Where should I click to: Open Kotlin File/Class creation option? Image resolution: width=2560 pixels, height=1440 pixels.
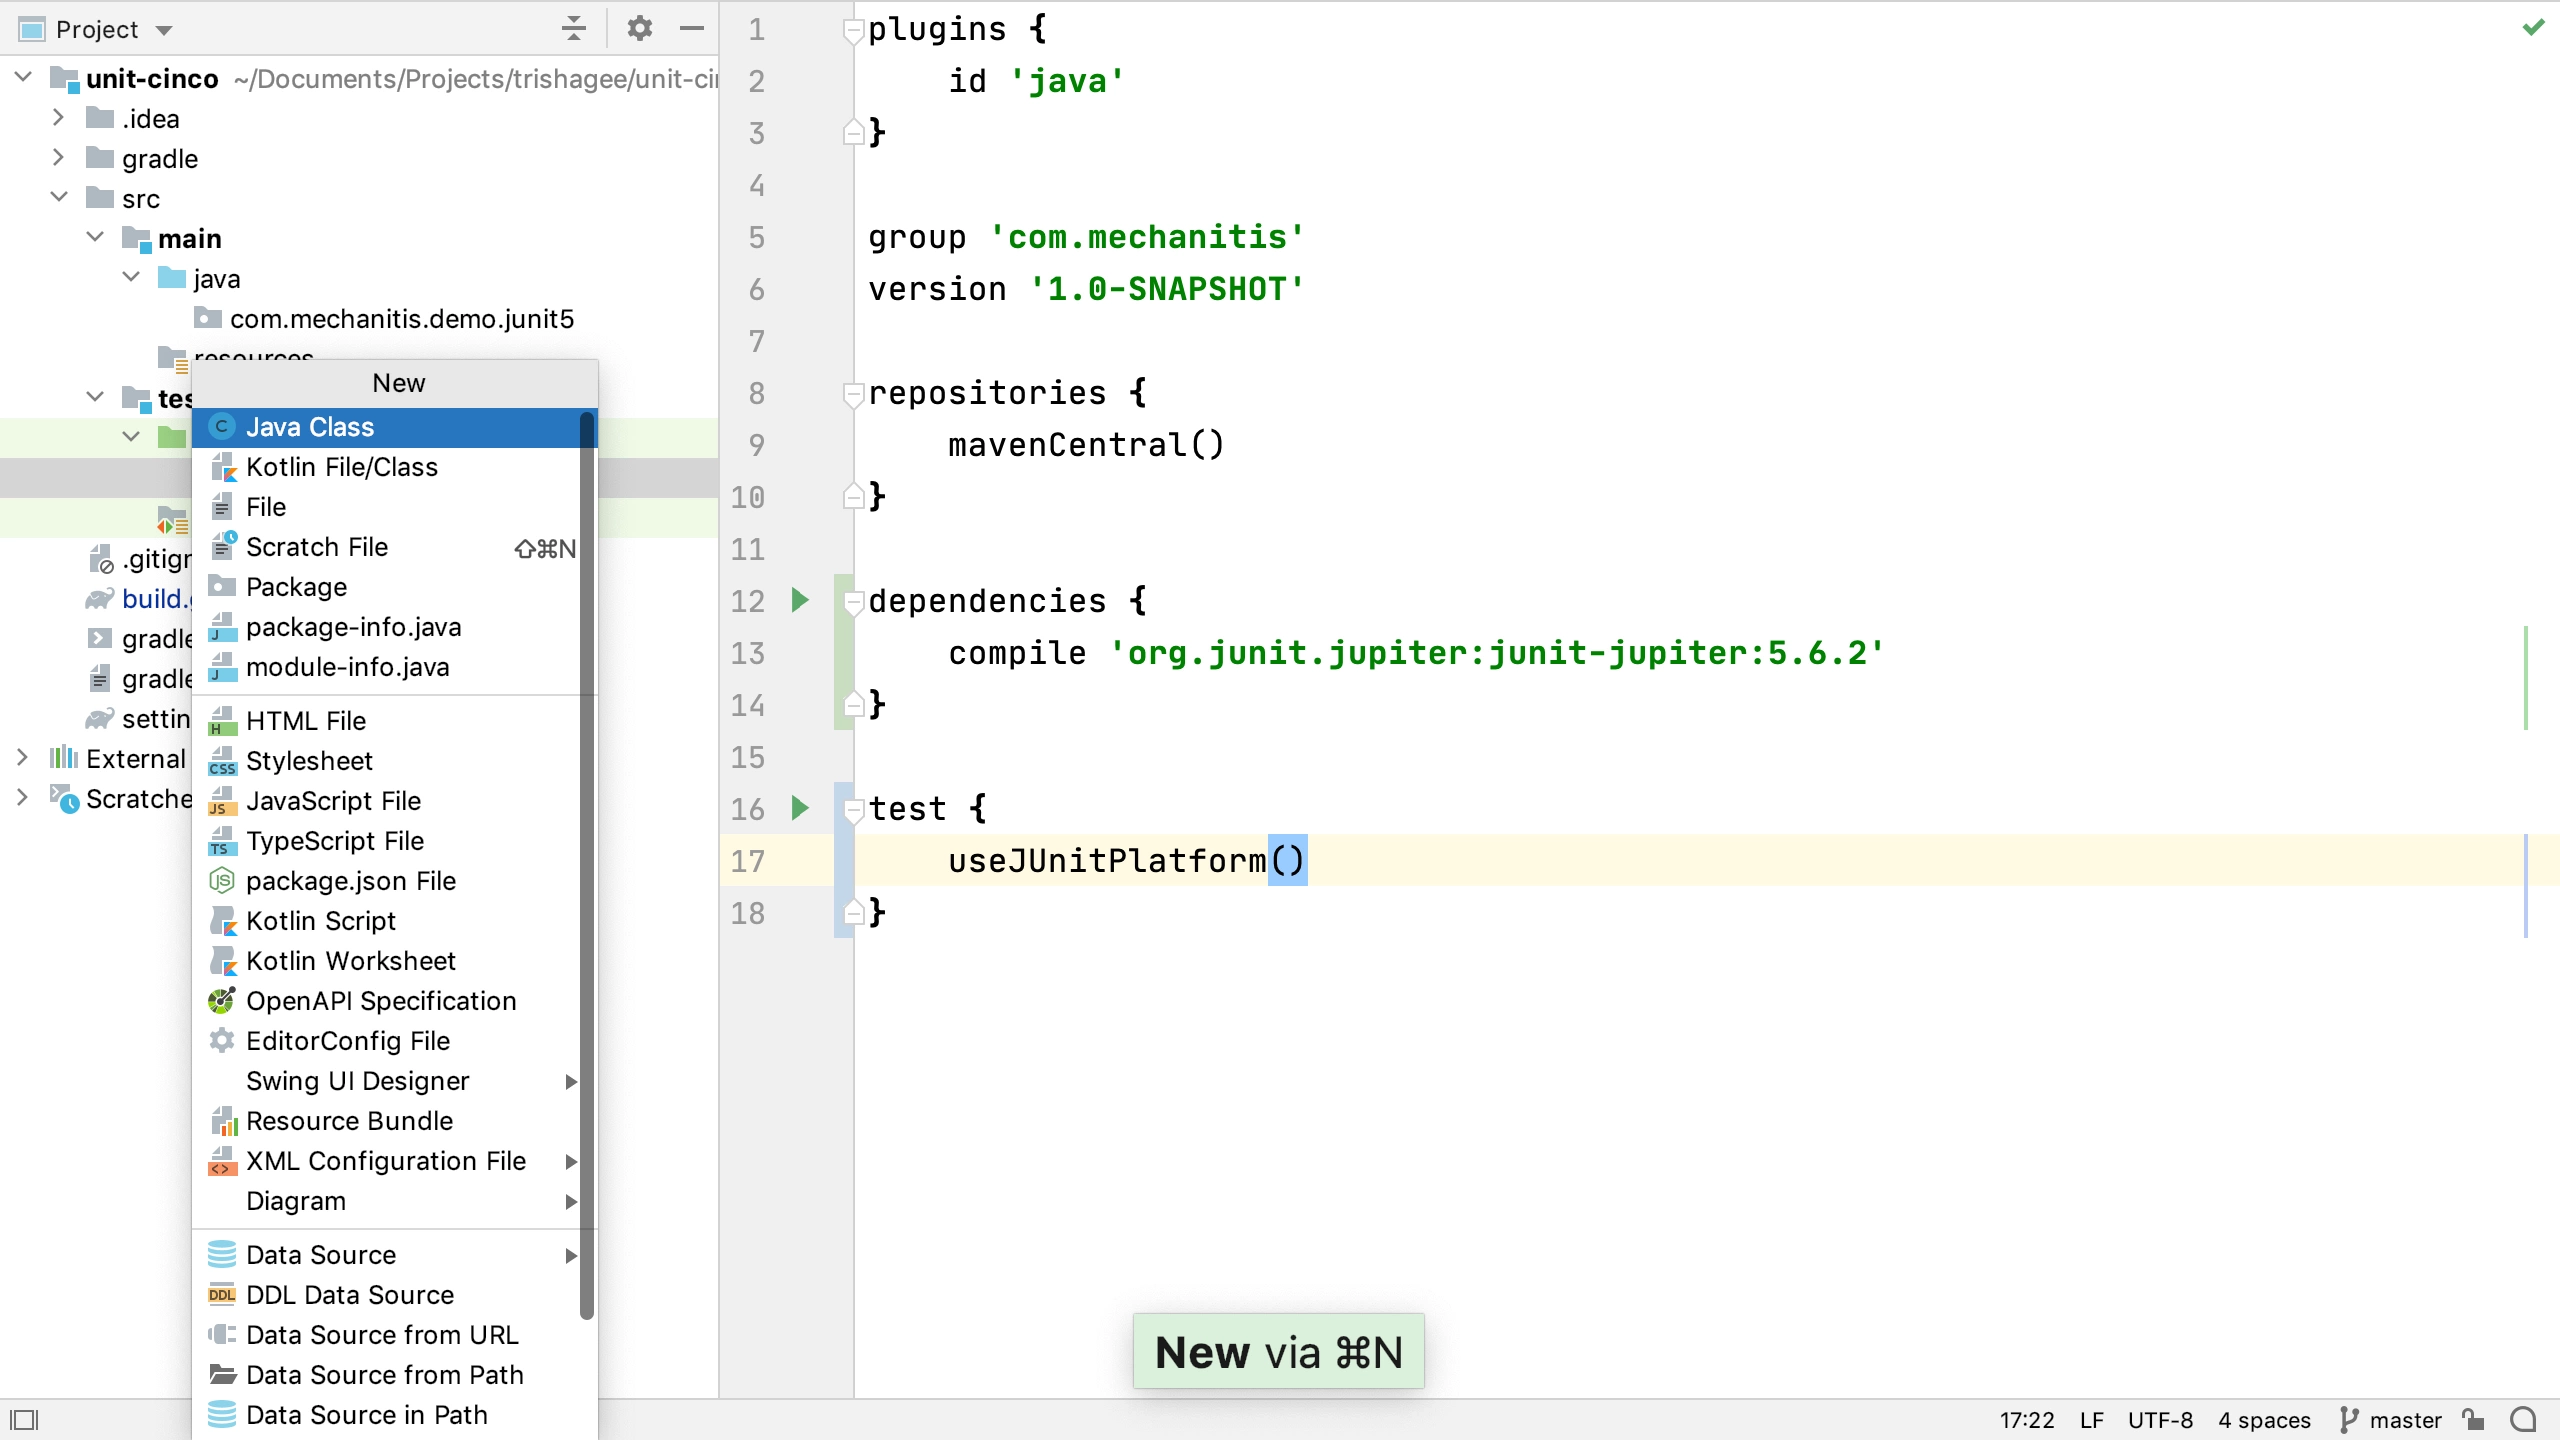343,466
